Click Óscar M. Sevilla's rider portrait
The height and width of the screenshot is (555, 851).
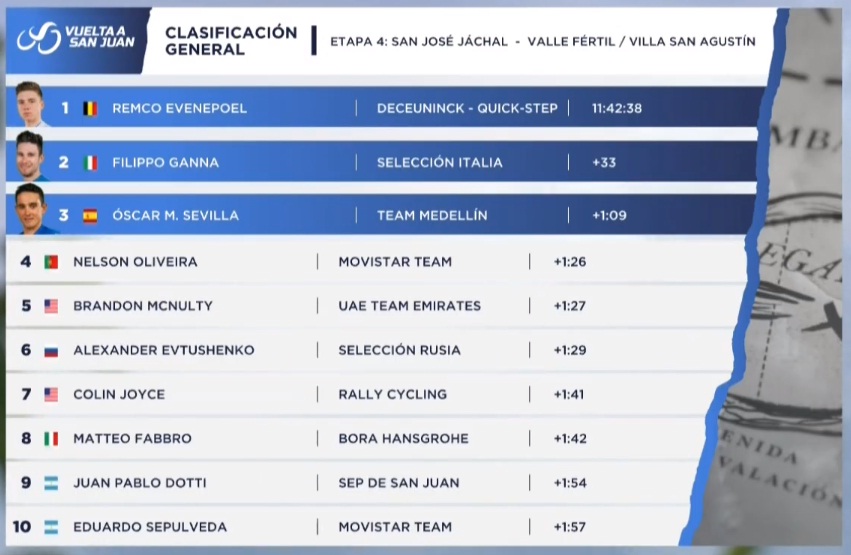[x=30, y=208]
